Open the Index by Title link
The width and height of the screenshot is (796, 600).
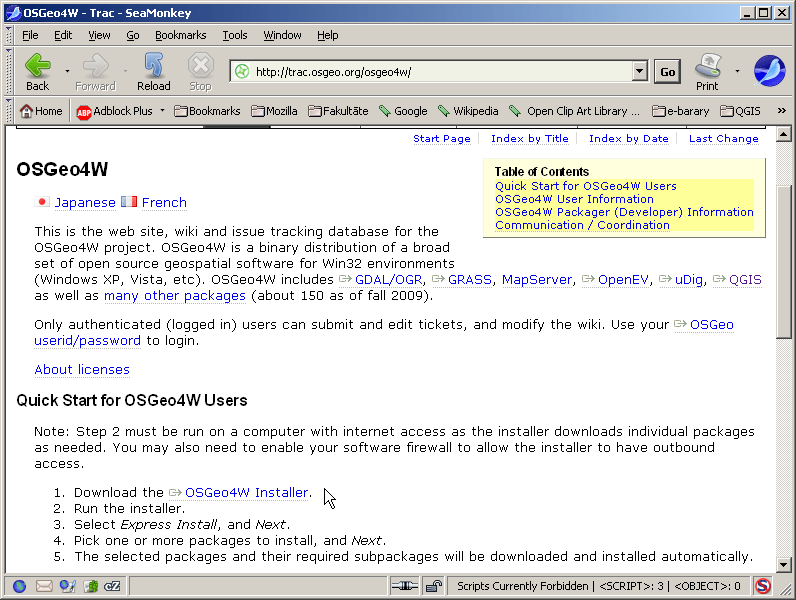[x=529, y=139]
